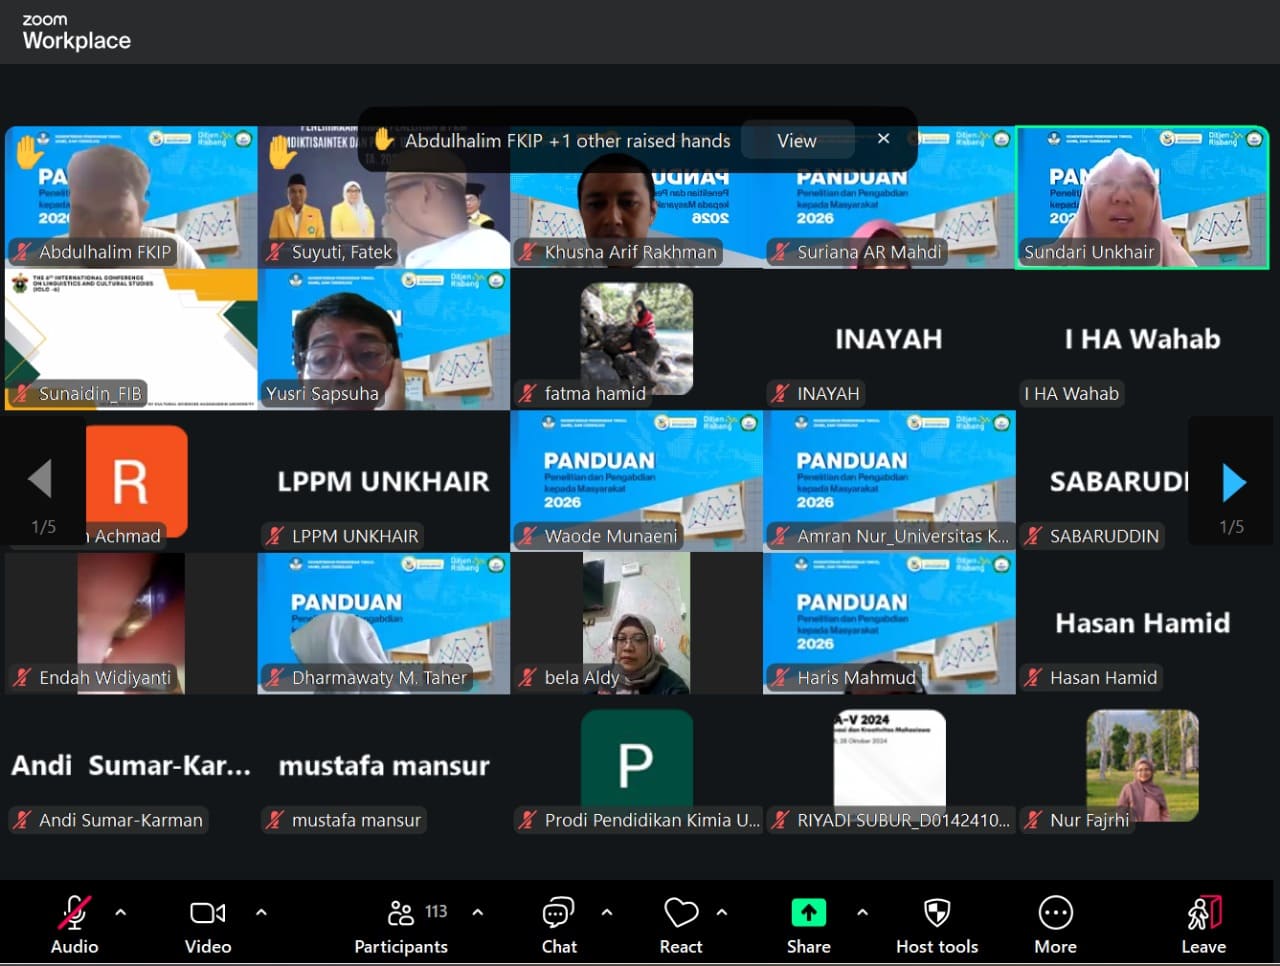Go to previous gallery page with left arrow
Viewport: 1280px width, 966px height.
coord(40,479)
